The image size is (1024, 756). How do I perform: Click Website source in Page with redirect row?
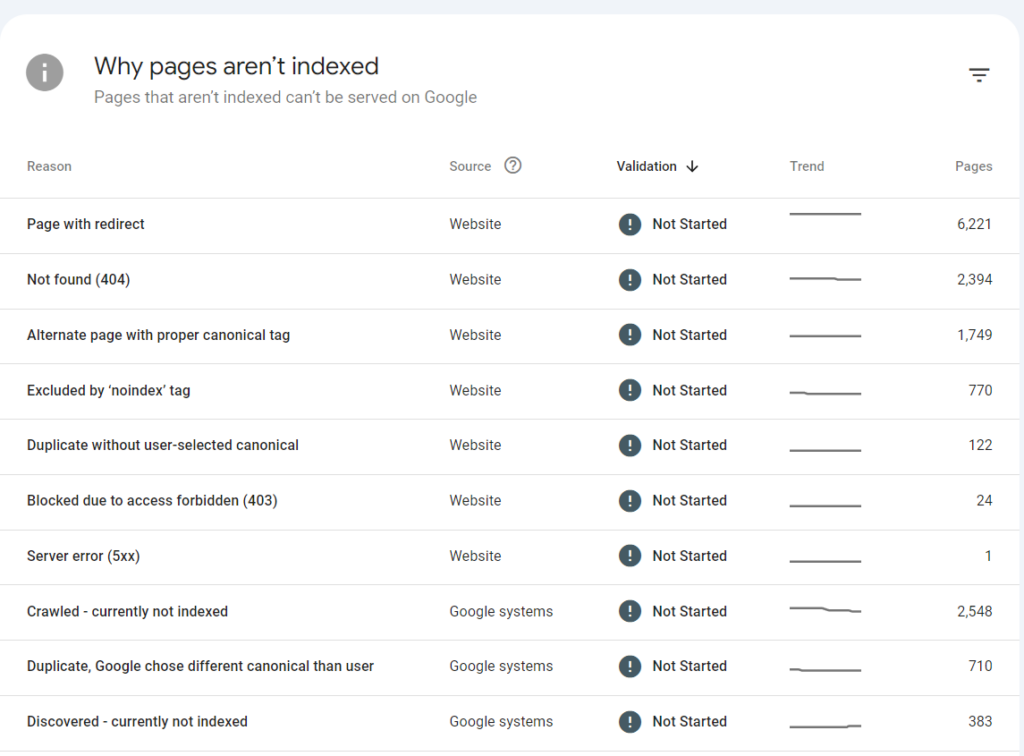(475, 224)
